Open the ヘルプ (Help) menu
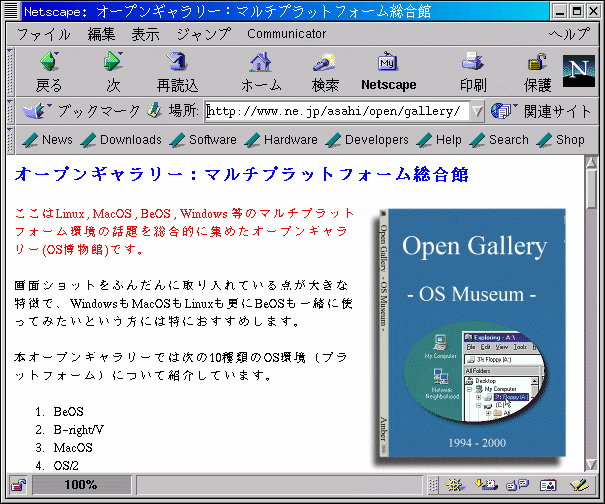The width and height of the screenshot is (605, 504). [x=569, y=34]
